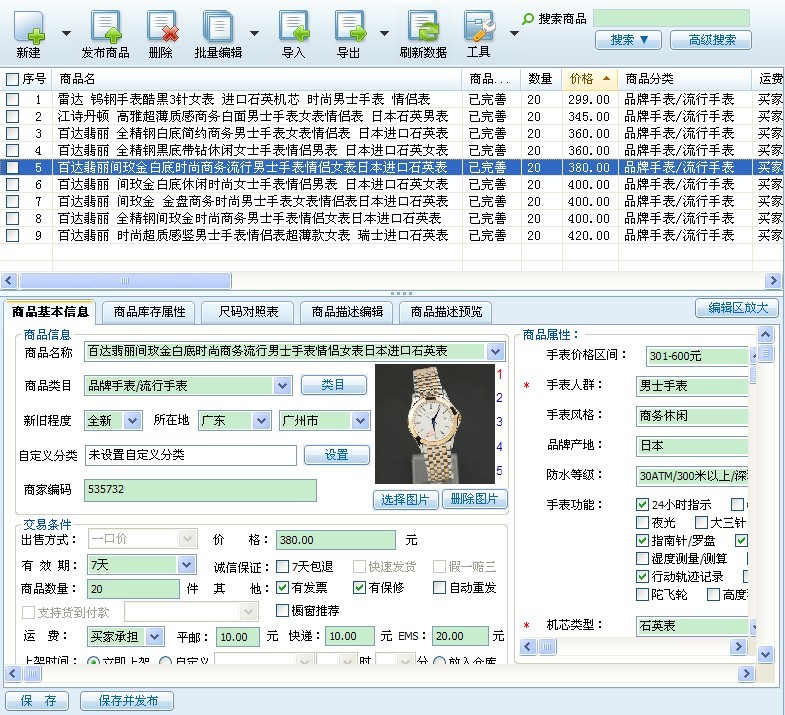Switch to the 商品库存属性 tab
This screenshot has width=785, height=715.
pyautogui.click(x=149, y=312)
